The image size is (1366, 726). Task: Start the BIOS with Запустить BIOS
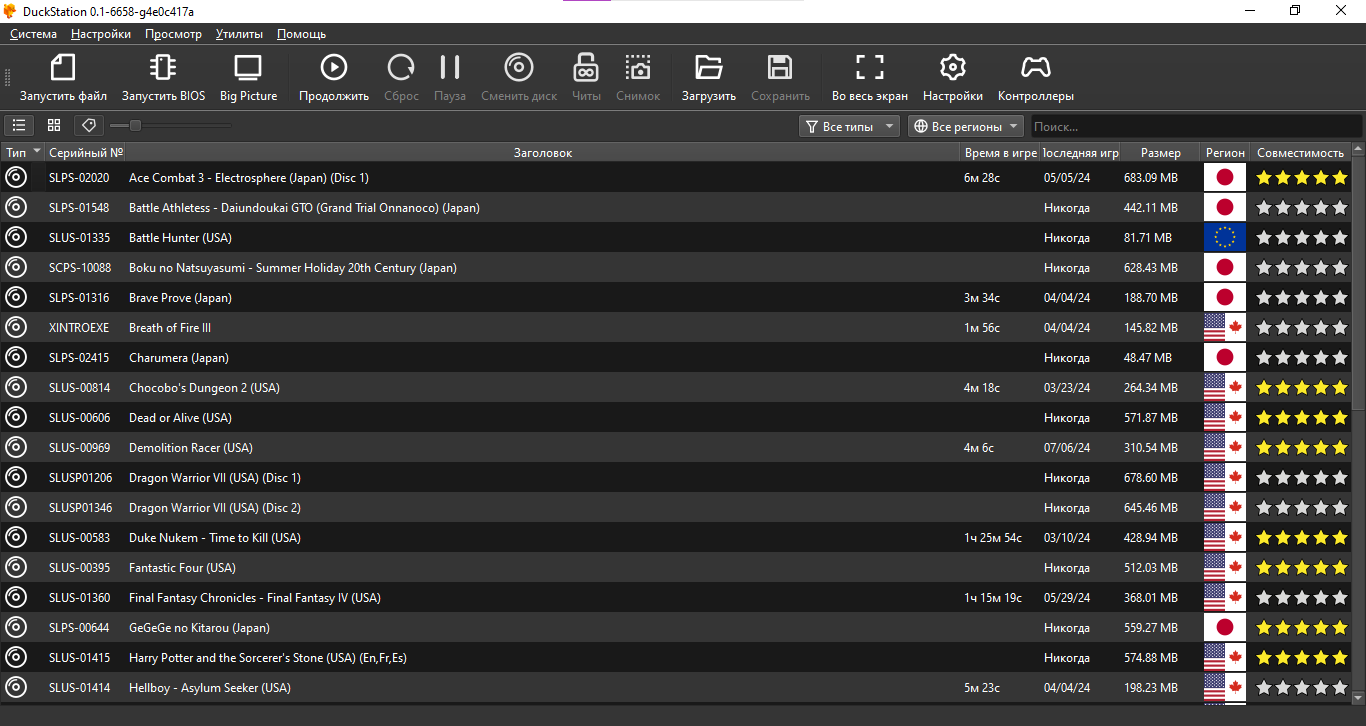coord(163,68)
